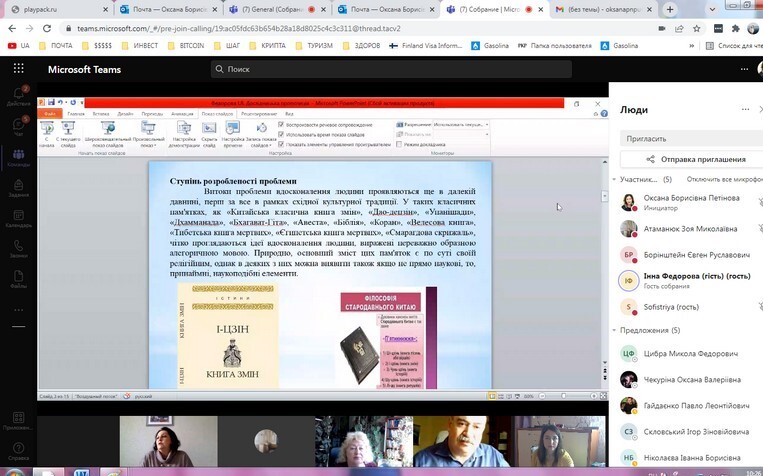Collapse the Предложения suggestions section
Viewport: 763px width, 476px height.
[614, 330]
